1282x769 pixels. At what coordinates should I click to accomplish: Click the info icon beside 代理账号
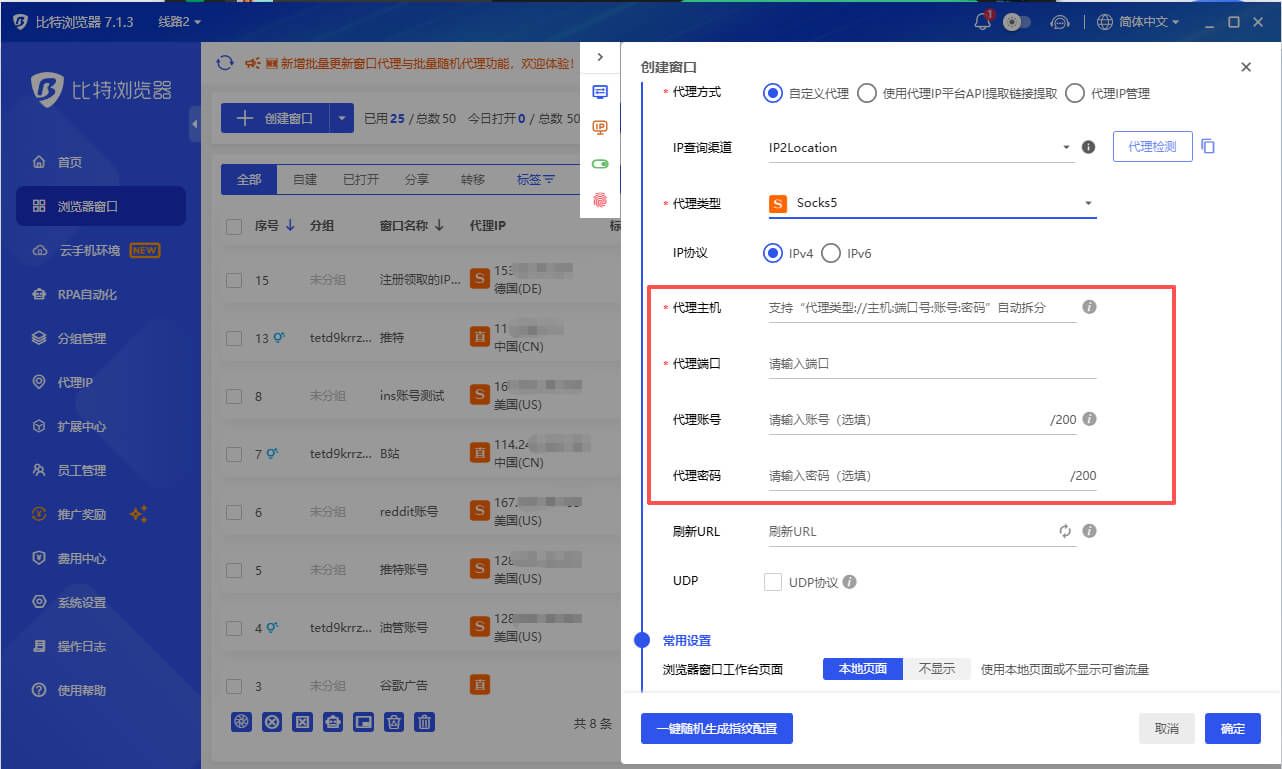point(1090,419)
